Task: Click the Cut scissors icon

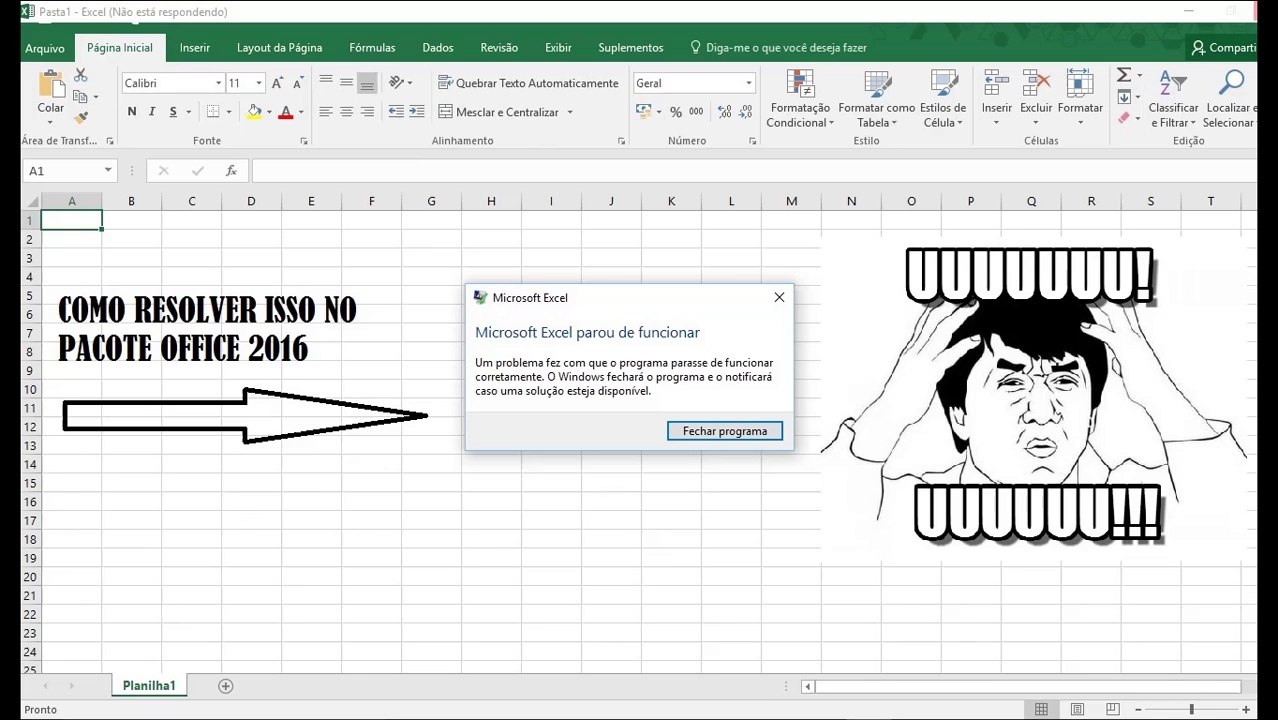Action: (81, 76)
